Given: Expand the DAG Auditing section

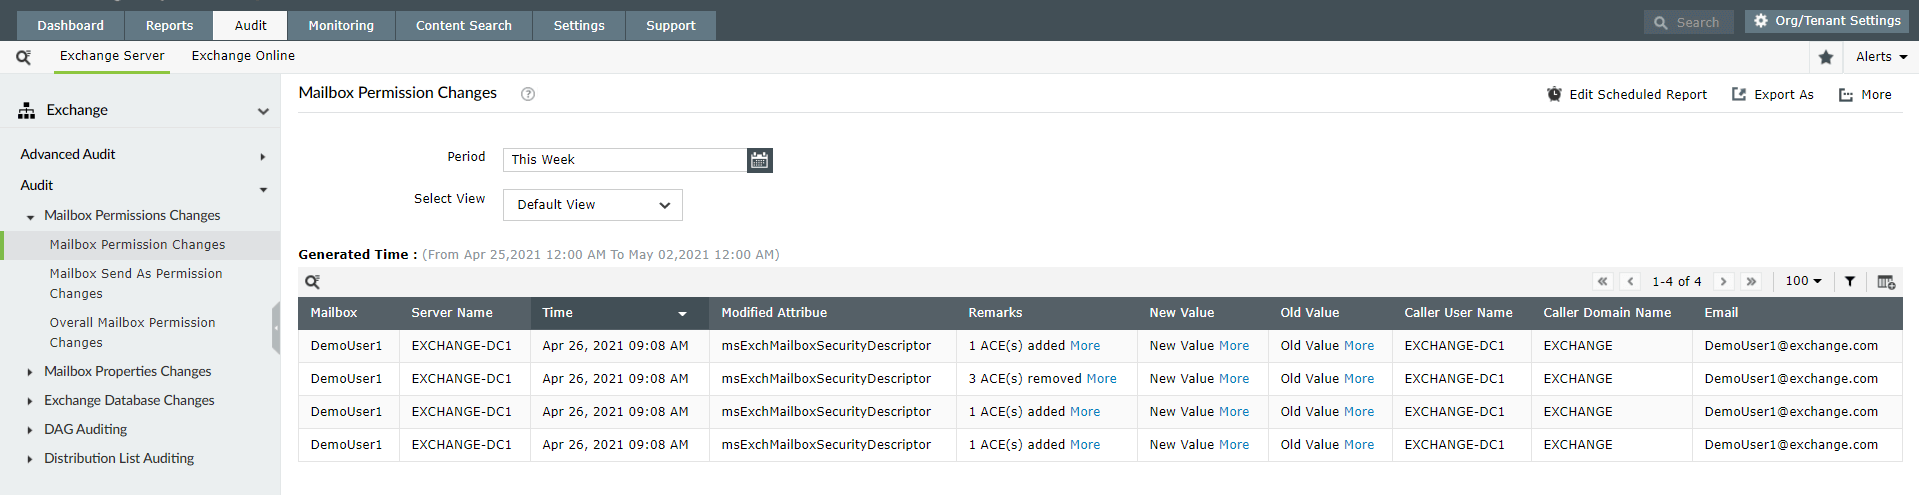Looking at the screenshot, I should (30, 430).
